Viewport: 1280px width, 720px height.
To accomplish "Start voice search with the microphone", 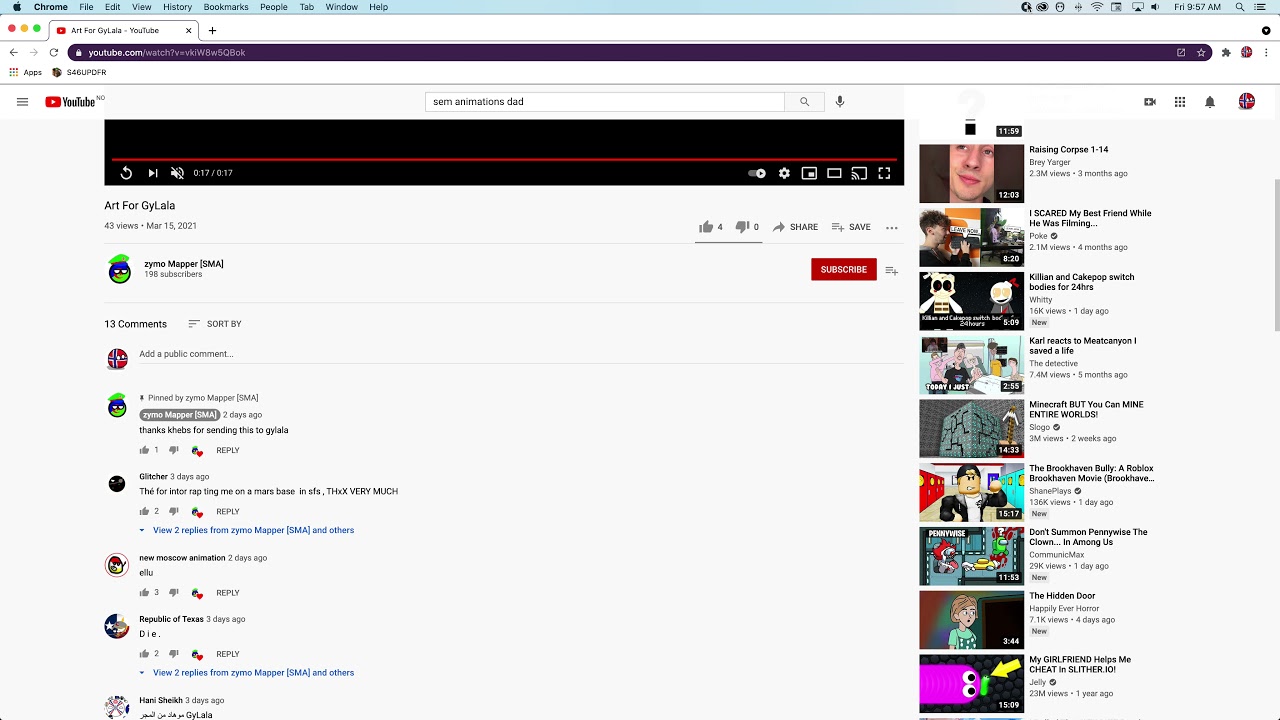I will [x=840, y=102].
